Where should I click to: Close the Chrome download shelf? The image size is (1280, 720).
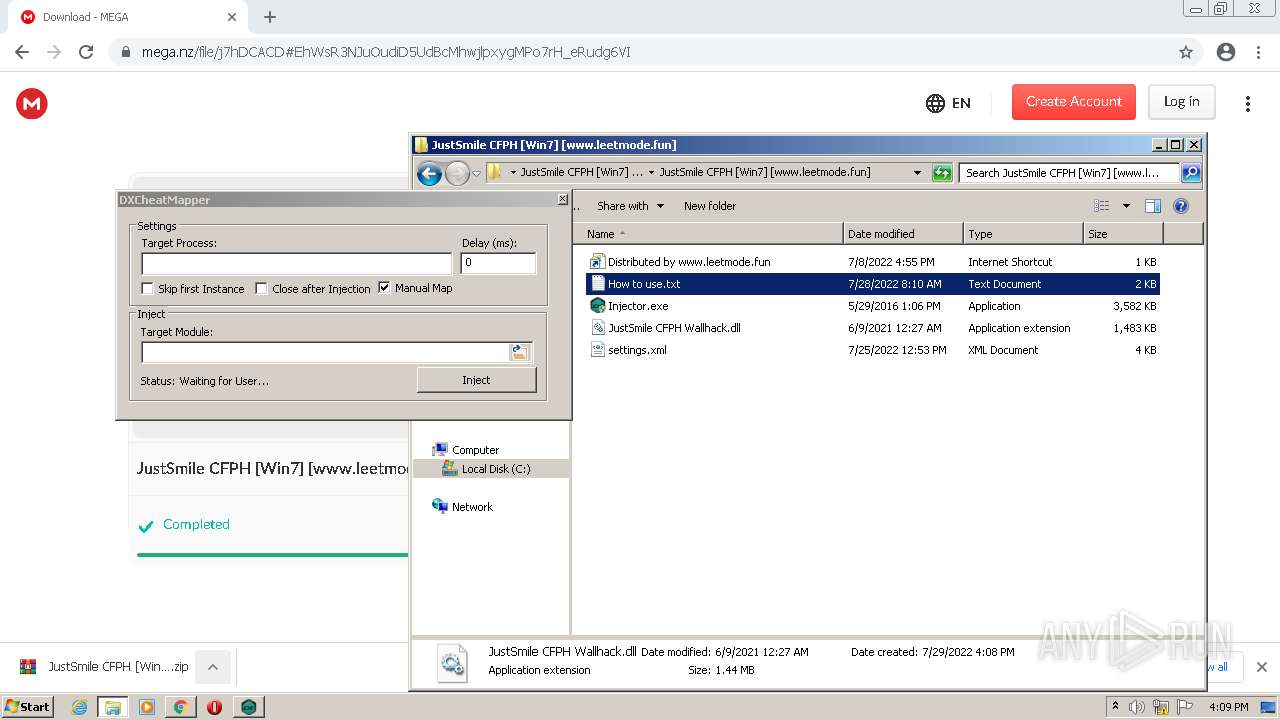coord(1261,667)
